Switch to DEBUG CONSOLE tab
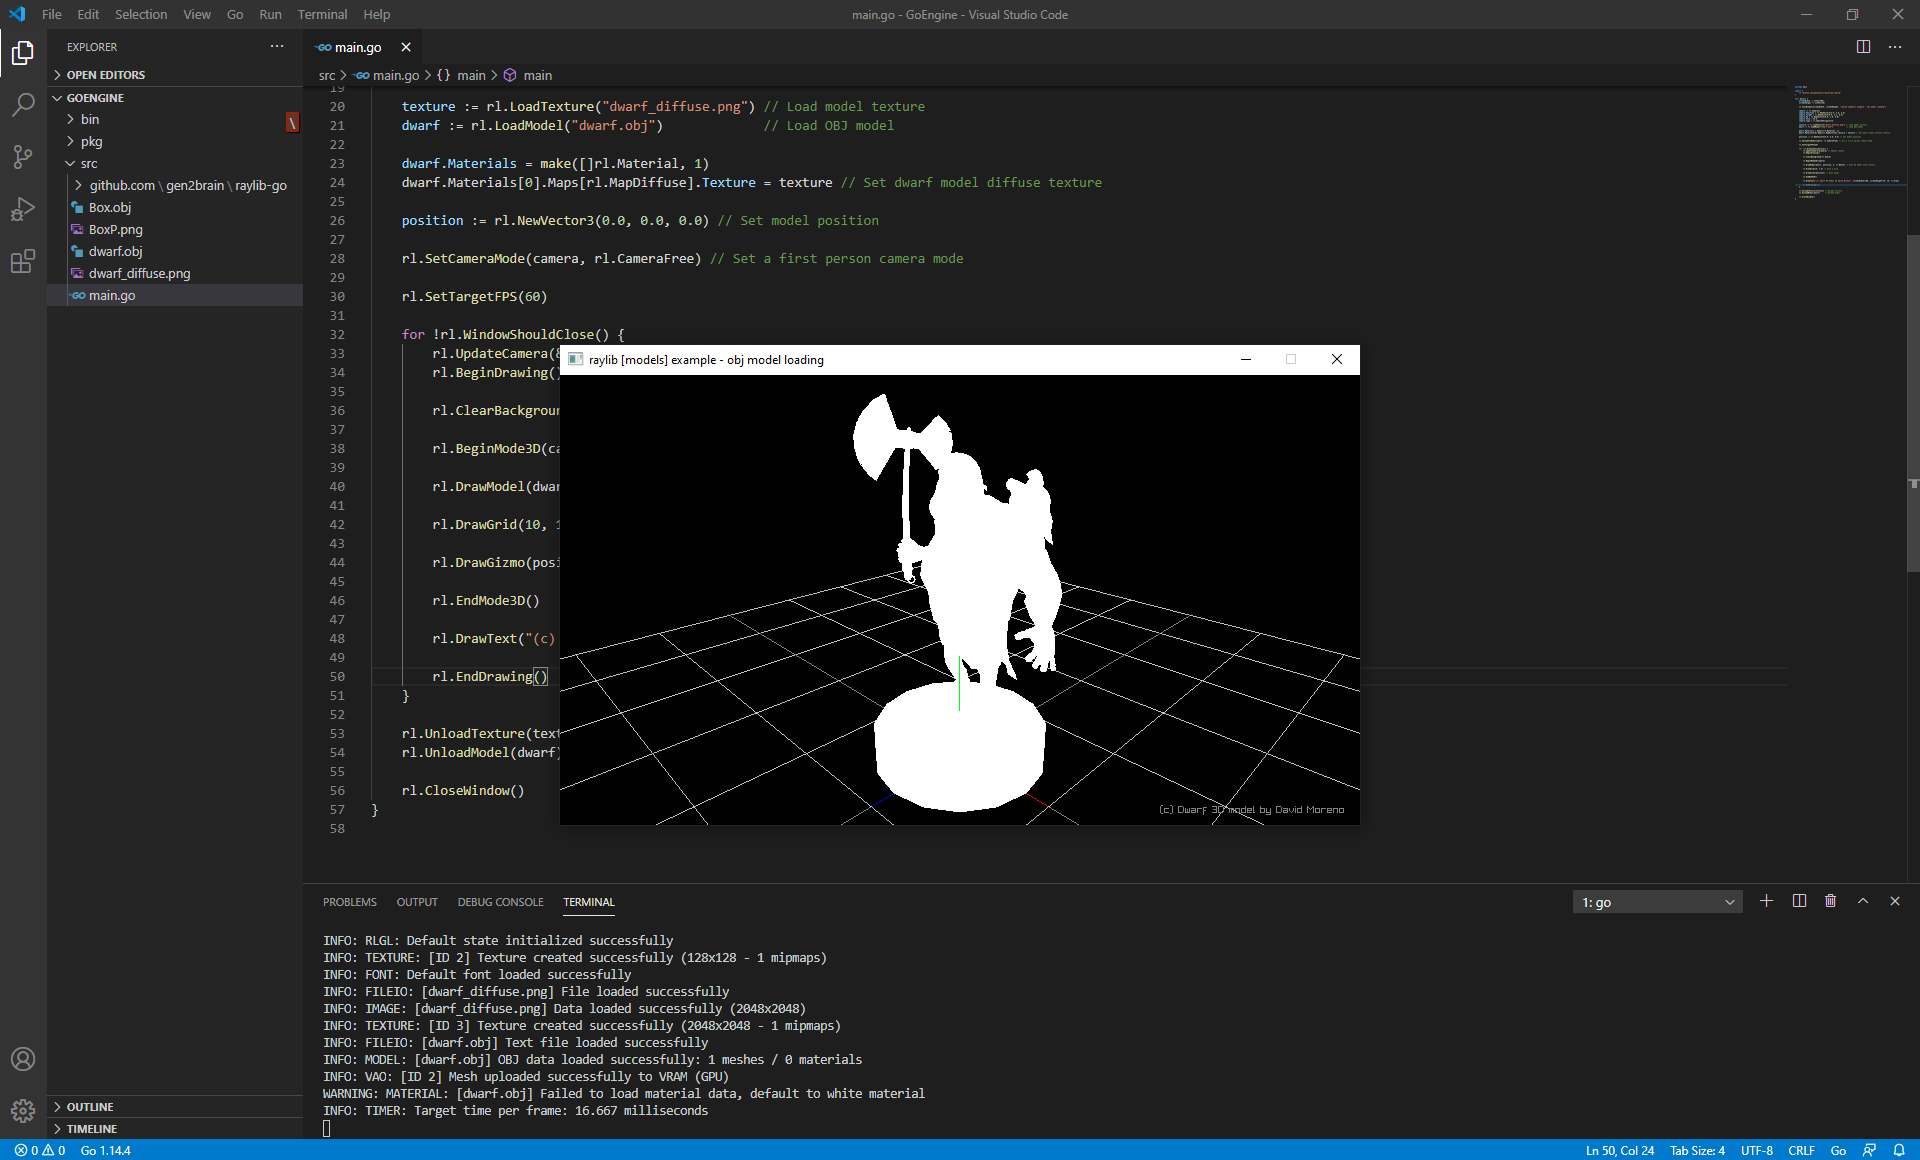Image resolution: width=1920 pixels, height=1160 pixels. click(500, 902)
